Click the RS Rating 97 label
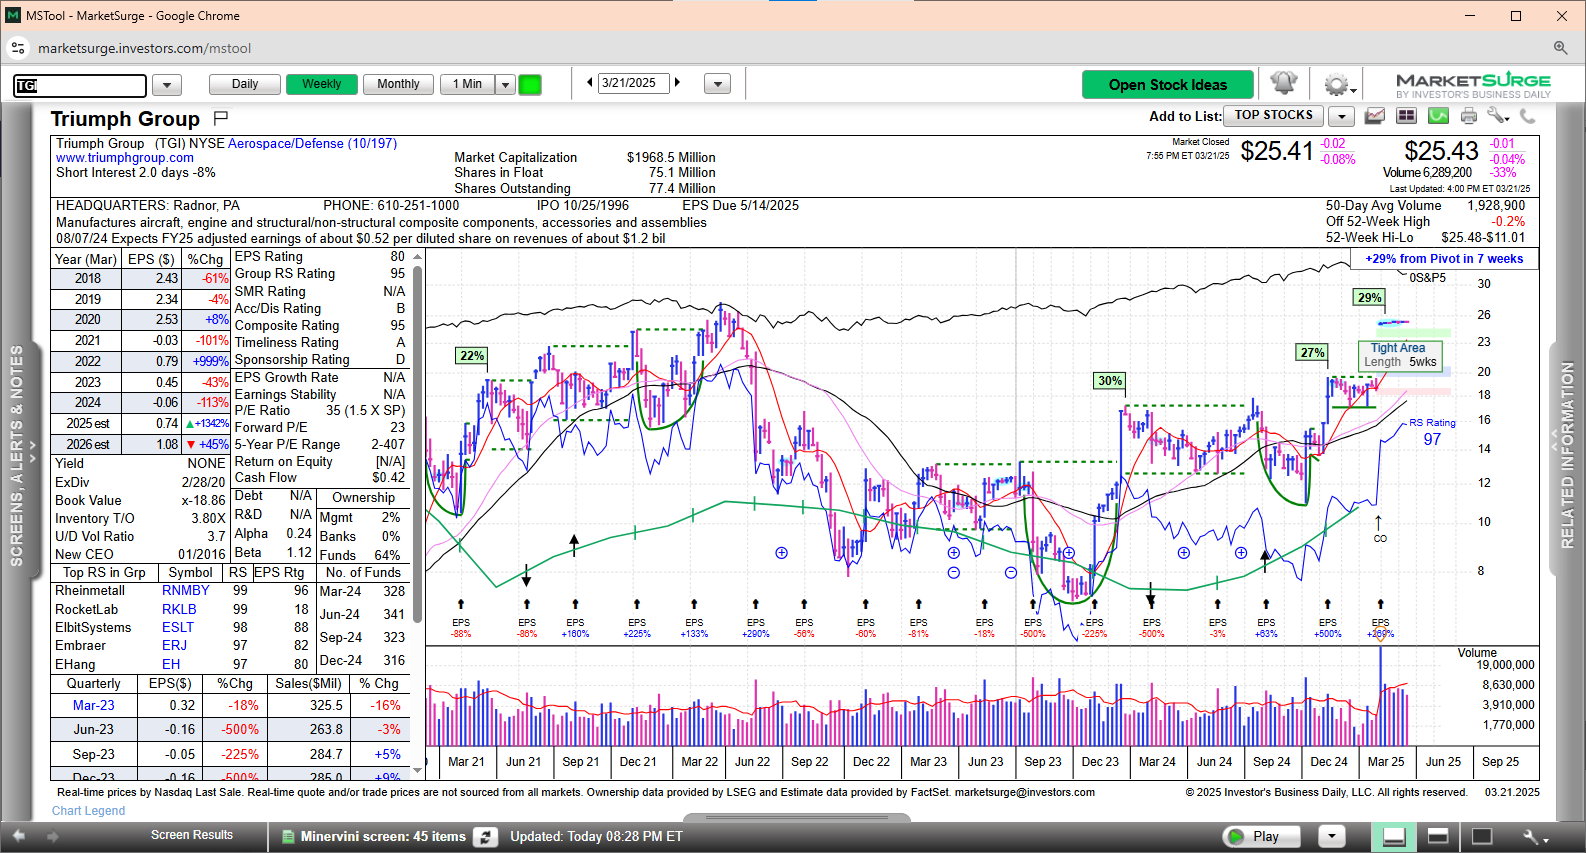 (x=1432, y=432)
